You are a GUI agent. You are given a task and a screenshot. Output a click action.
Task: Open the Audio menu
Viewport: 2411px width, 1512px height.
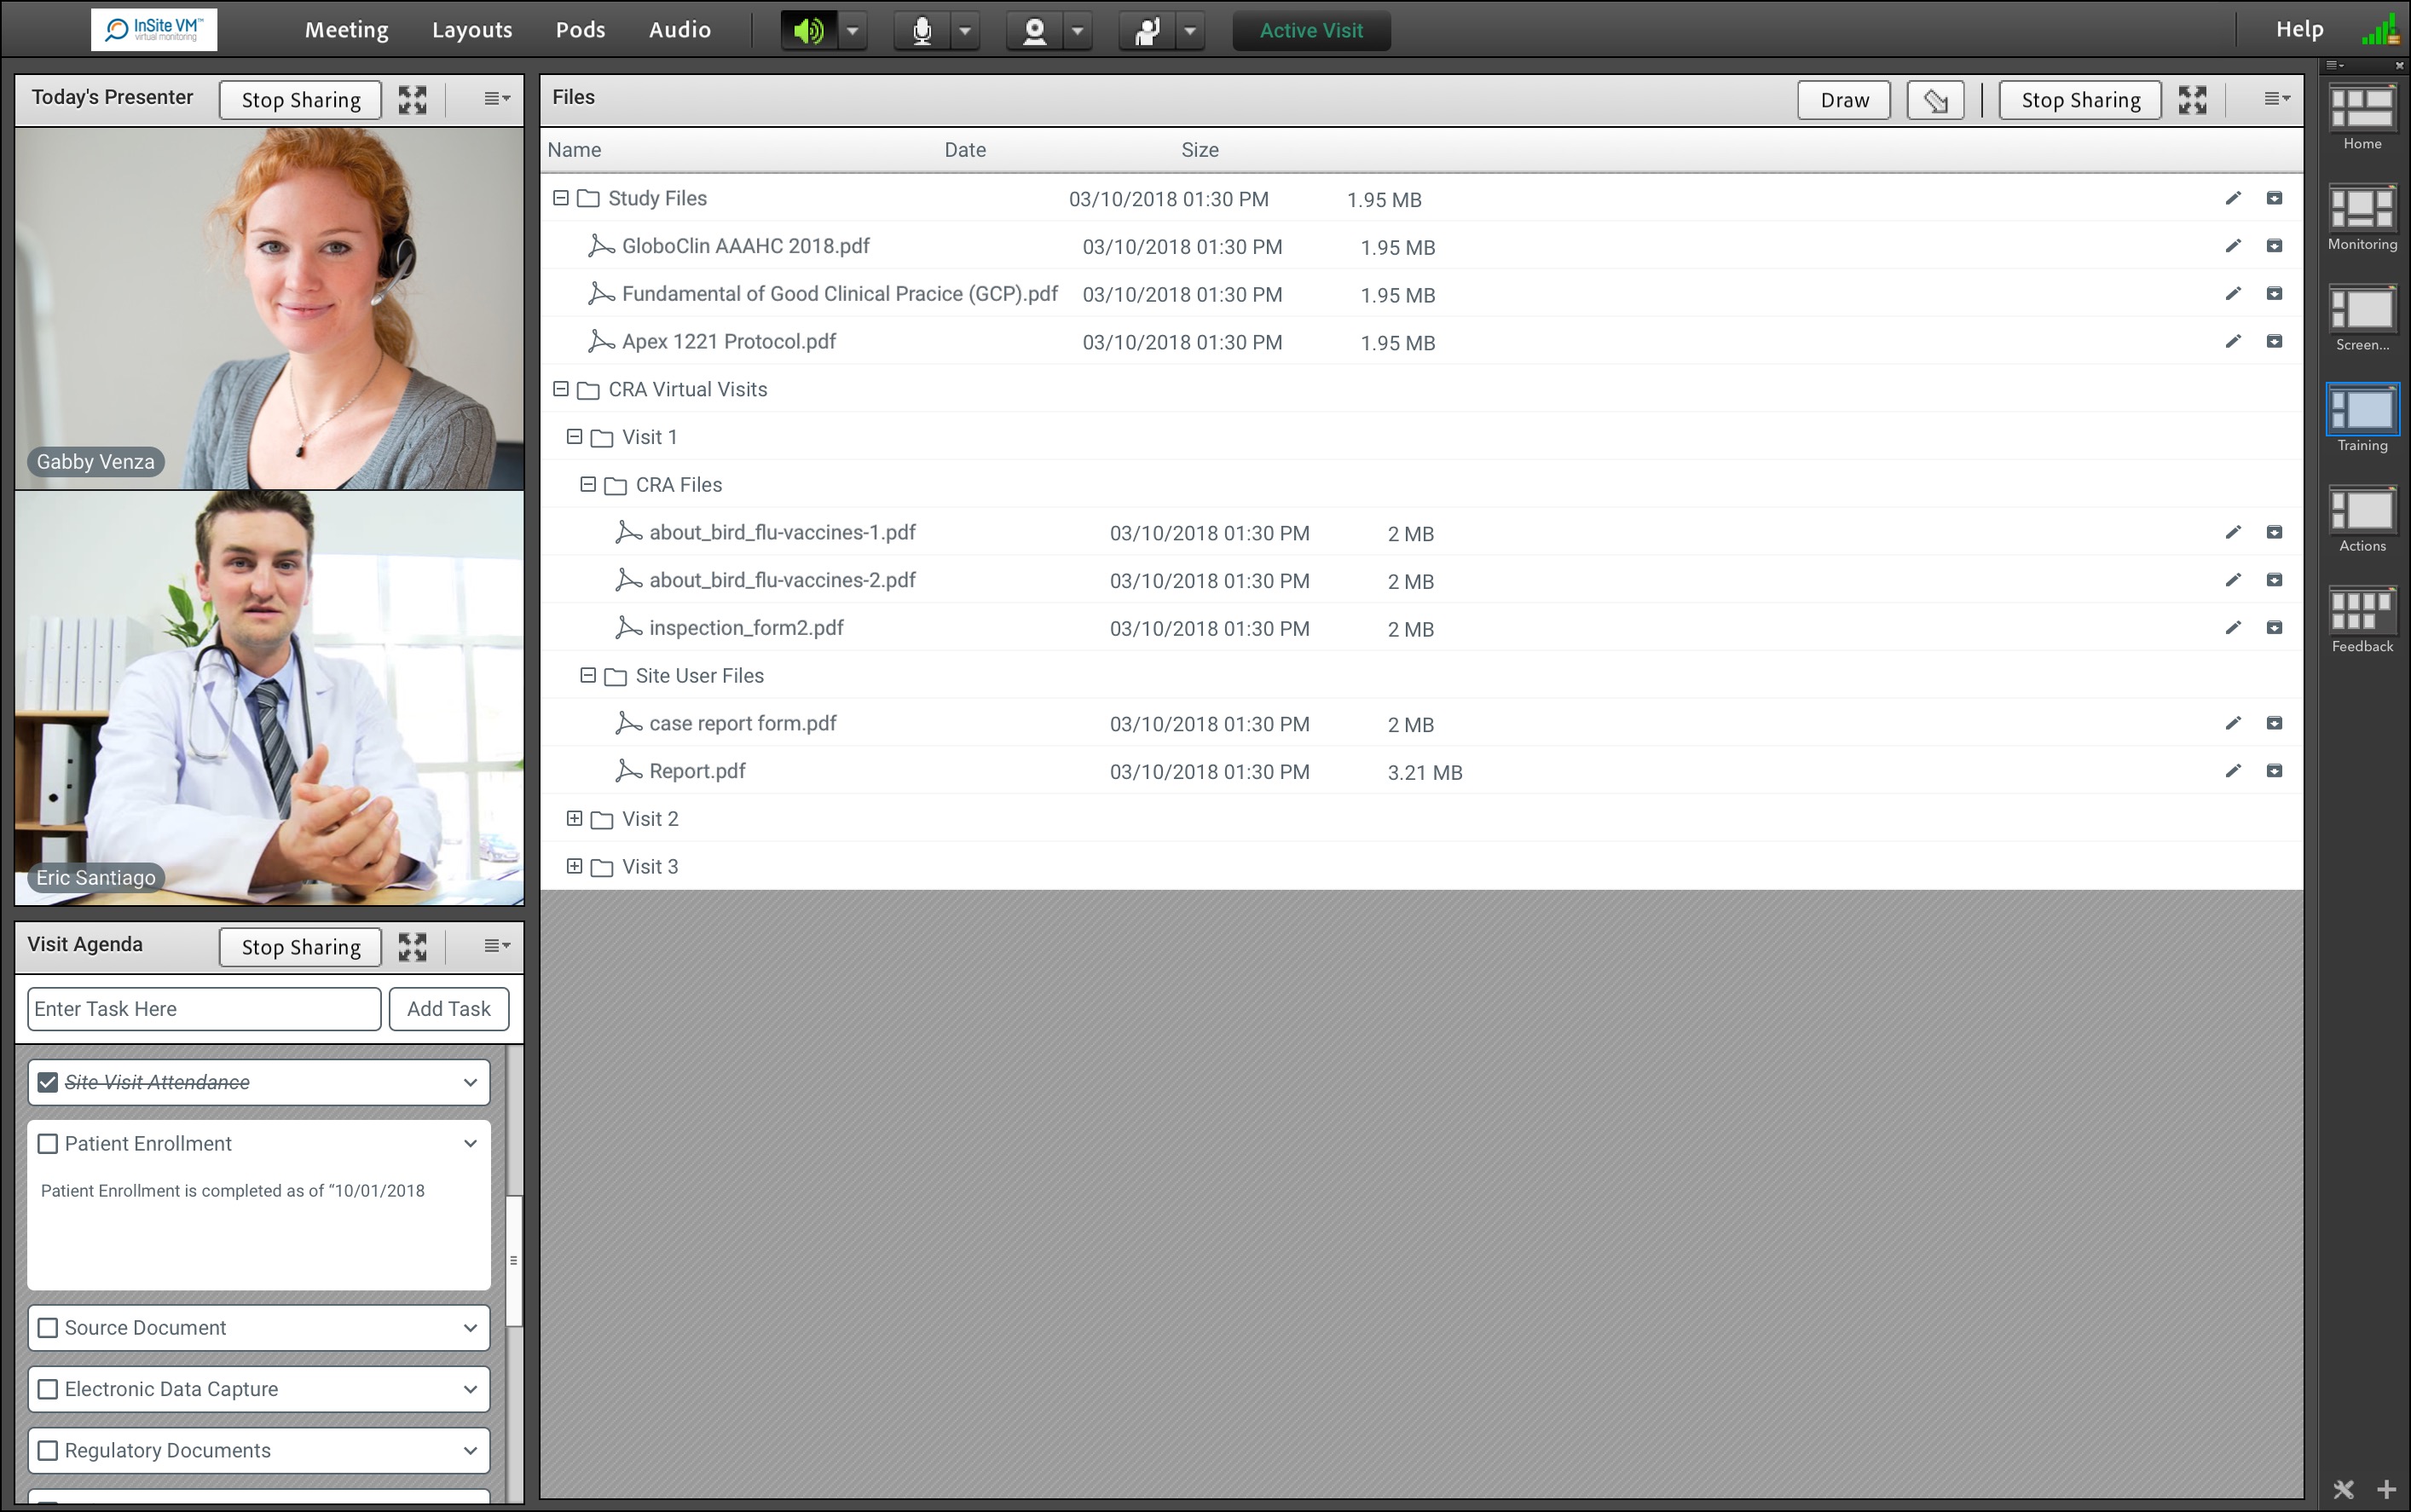[680, 30]
